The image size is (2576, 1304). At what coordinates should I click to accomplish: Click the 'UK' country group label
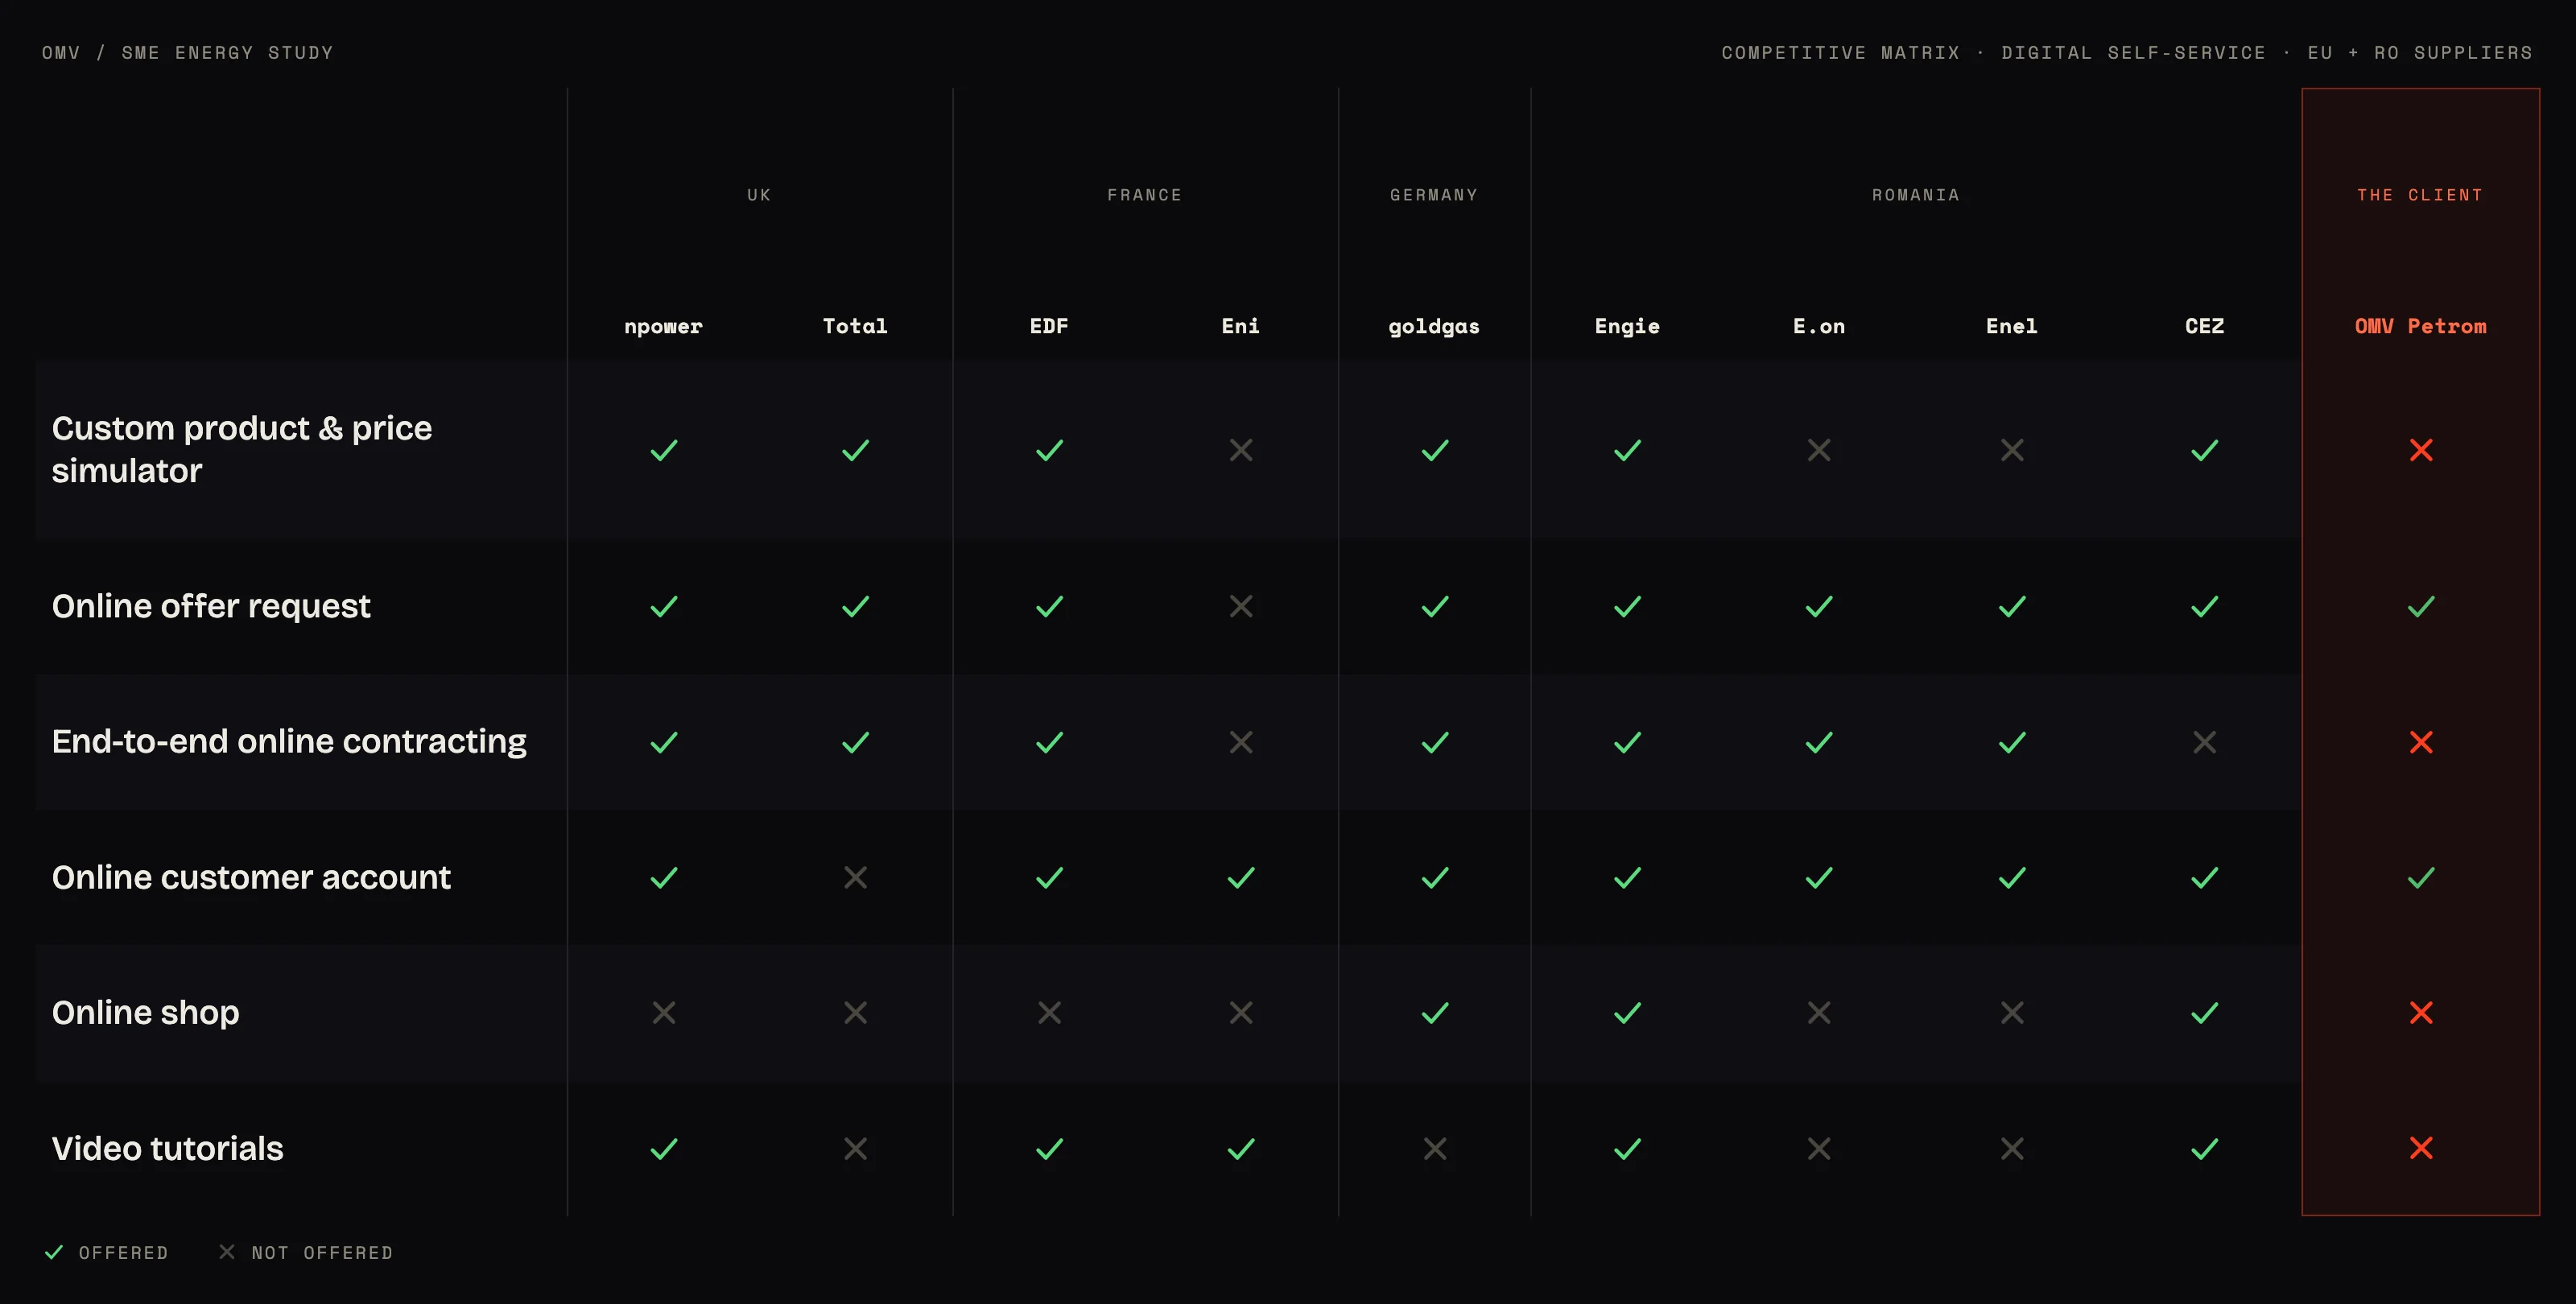tap(760, 195)
